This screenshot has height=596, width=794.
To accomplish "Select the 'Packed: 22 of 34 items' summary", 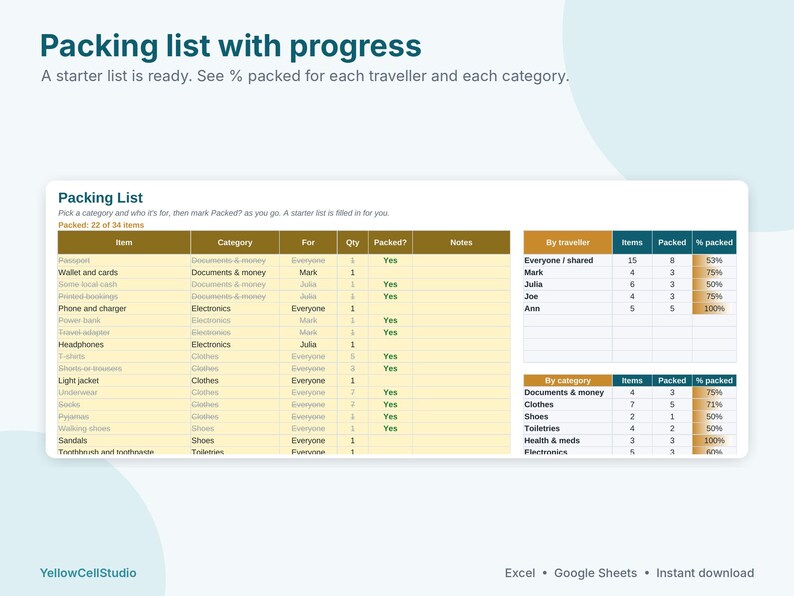I will tap(101, 225).
